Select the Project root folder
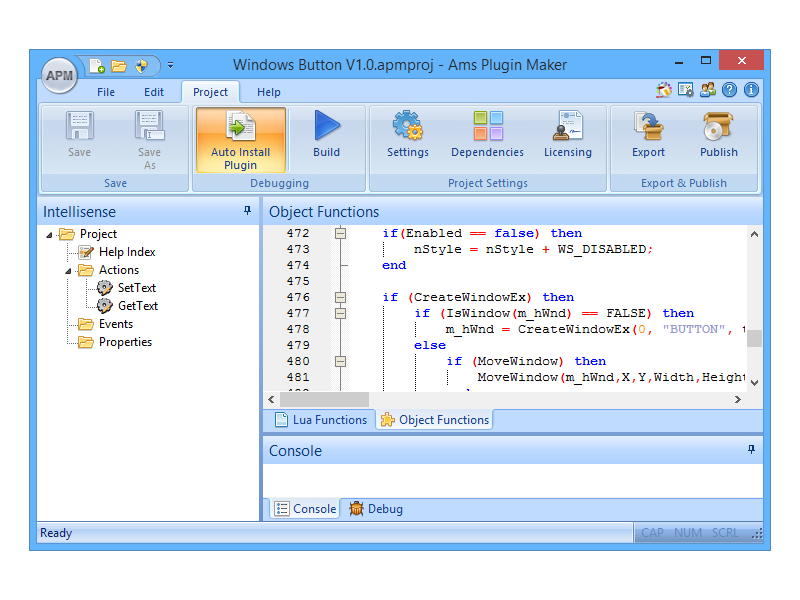The width and height of the screenshot is (800, 600). point(98,234)
